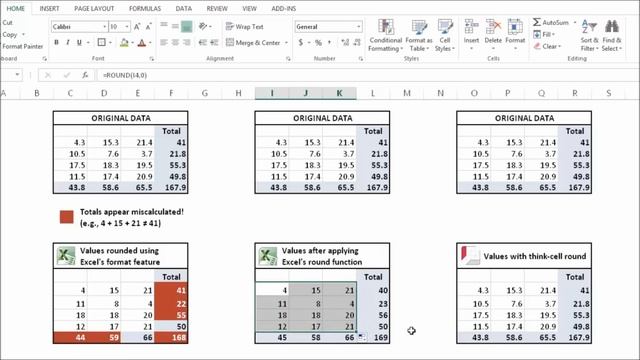The height and width of the screenshot is (360, 640).
Task: Switch to the HOME tab
Action: coord(16,8)
